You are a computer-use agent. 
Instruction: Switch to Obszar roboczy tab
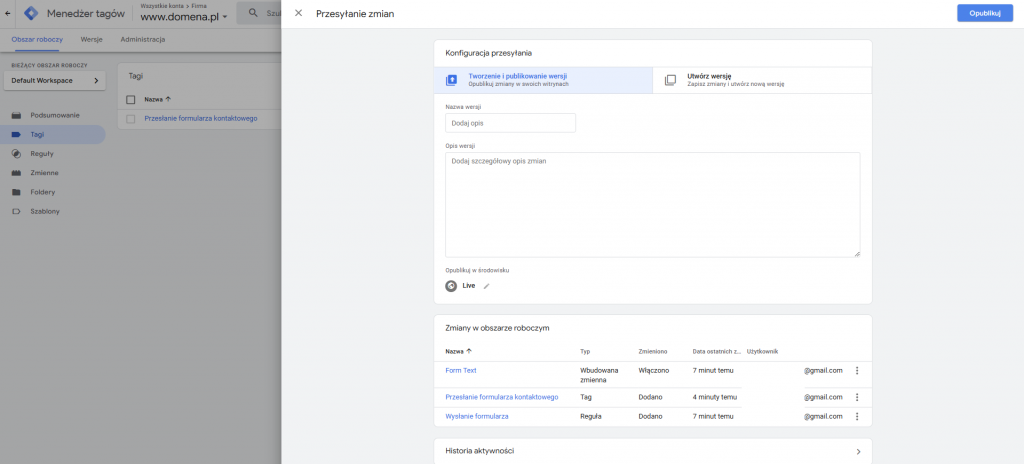37,39
